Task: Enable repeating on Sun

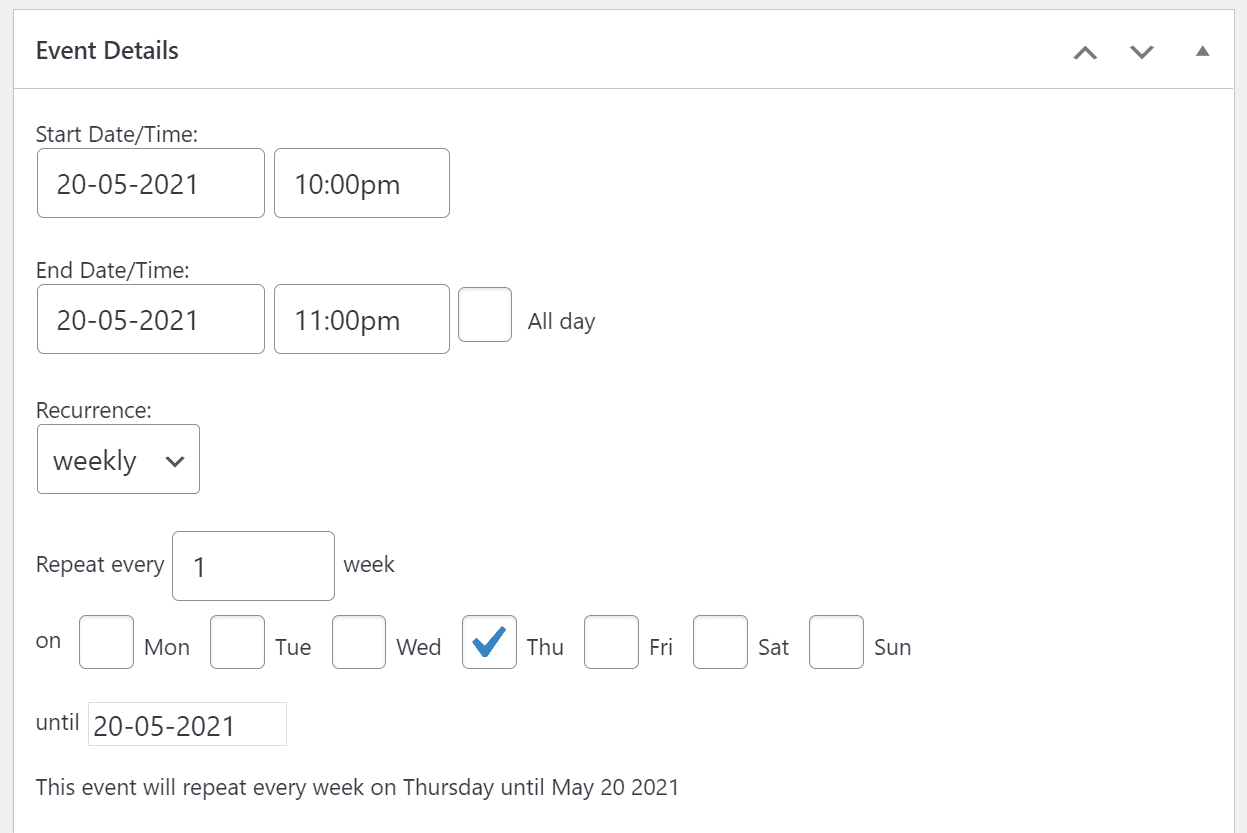Action: (x=836, y=641)
